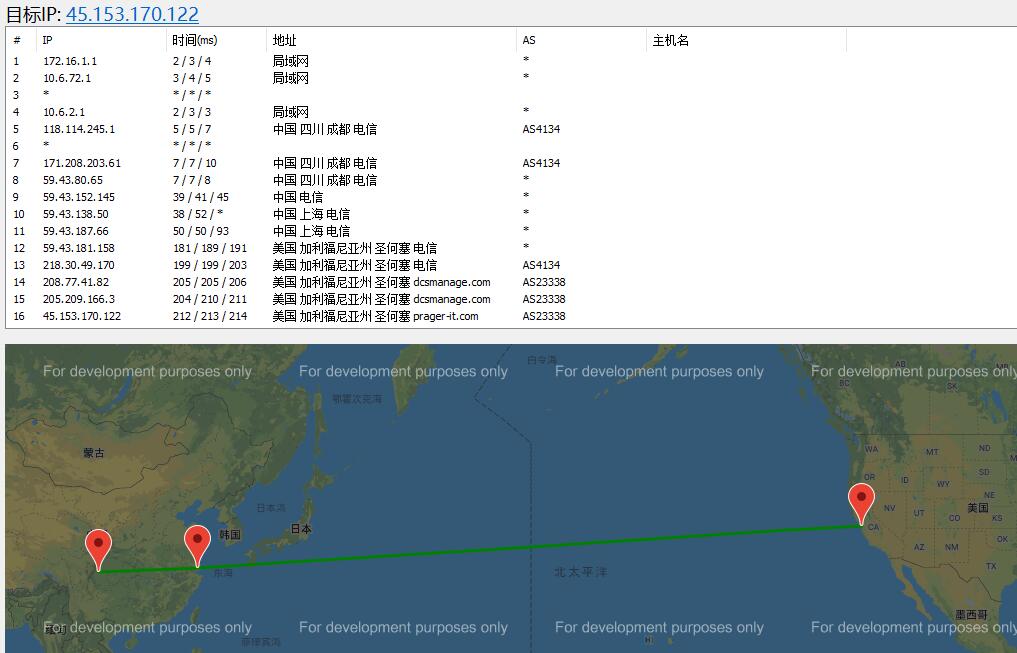Click AS23338 value in hop 14
Image resolution: width=1017 pixels, height=653 pixels.
pos(544,282)
